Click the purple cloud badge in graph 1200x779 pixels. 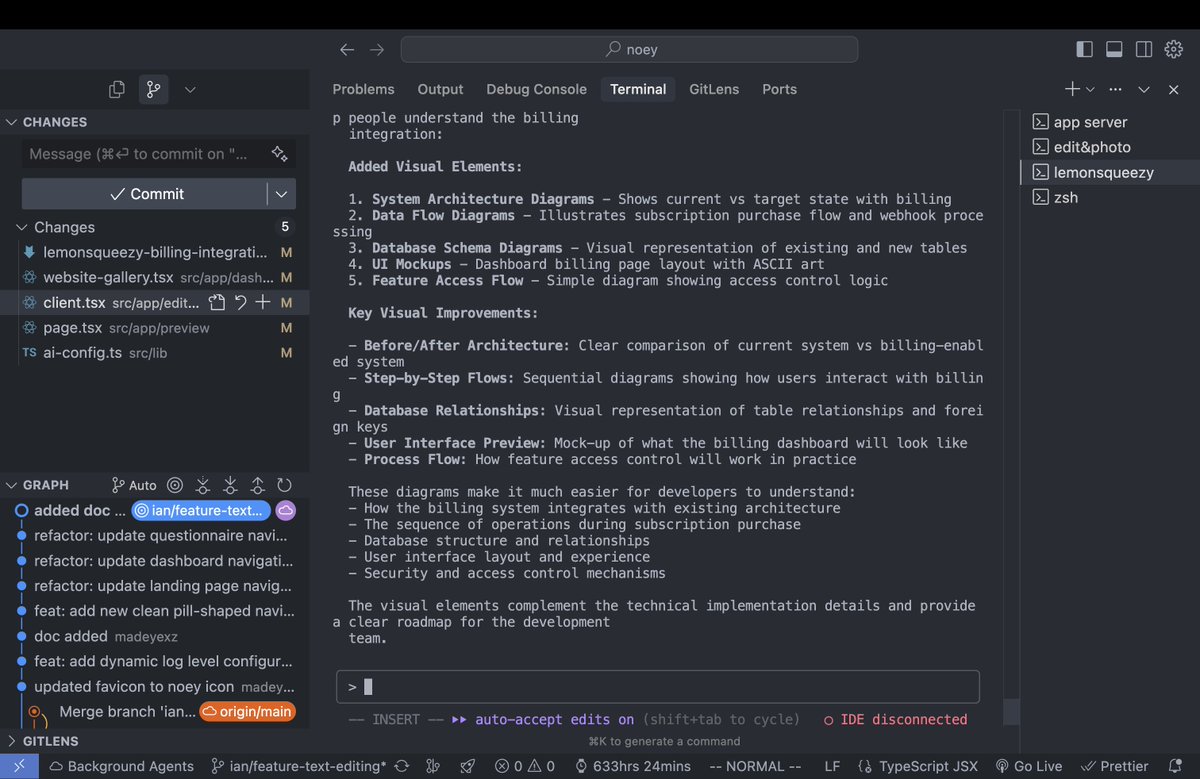(286, 510)
